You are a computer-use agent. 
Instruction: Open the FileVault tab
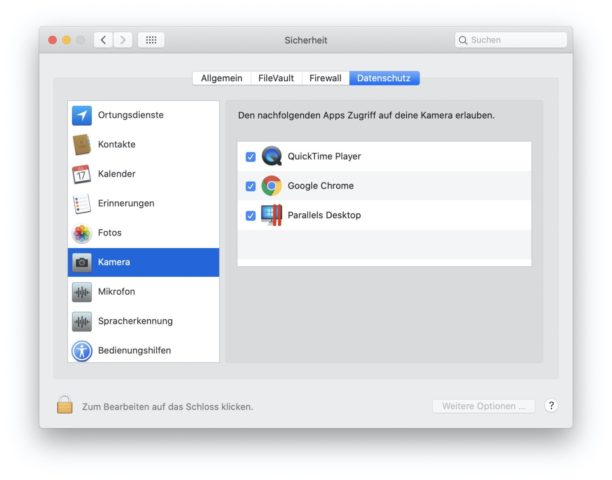pyautogui.click(x=276, y=78)
